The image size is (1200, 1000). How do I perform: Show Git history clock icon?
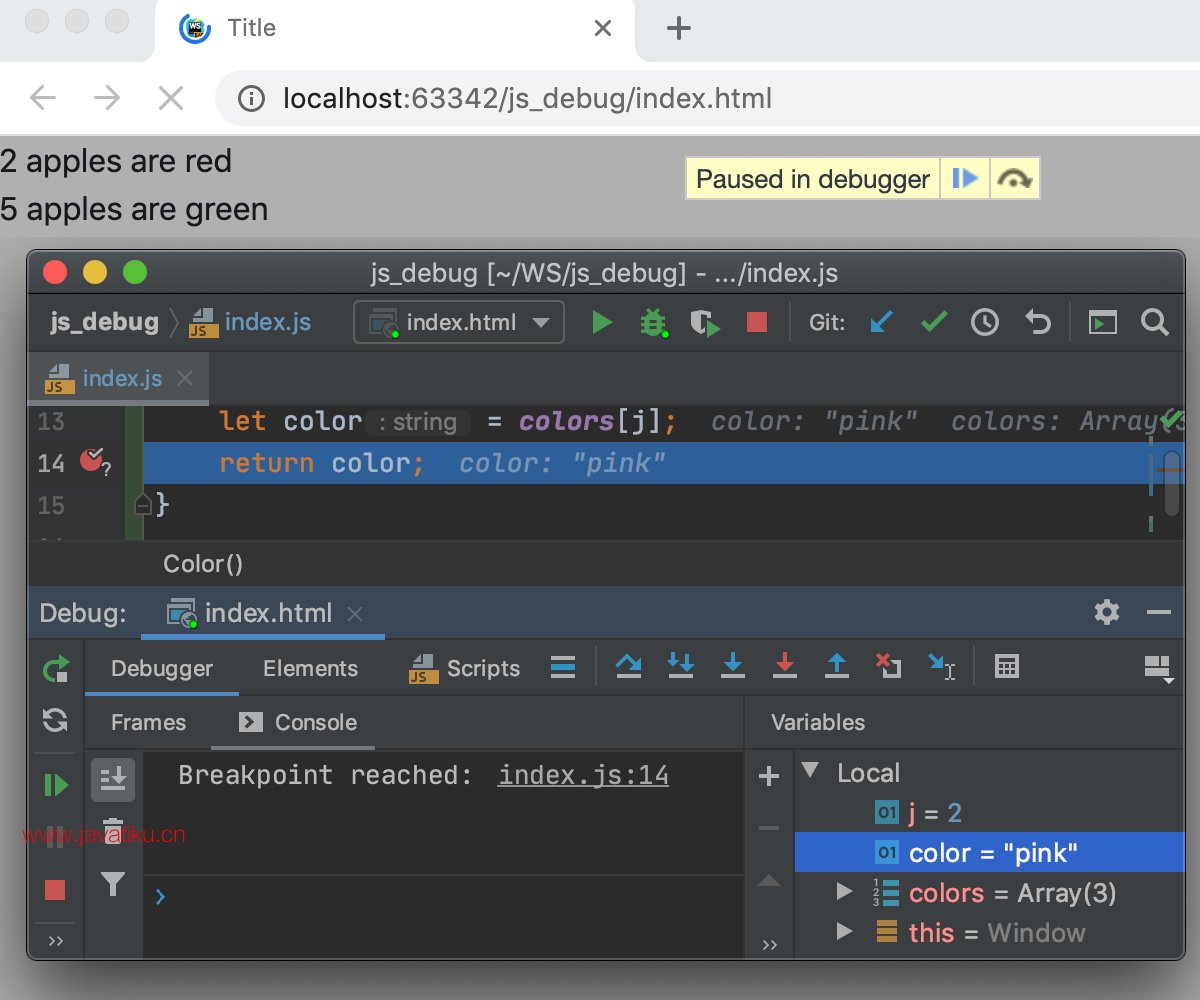(985, 322)
